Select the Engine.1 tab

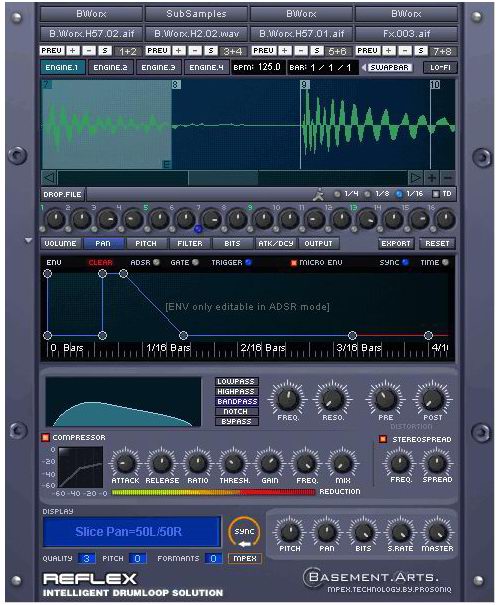[62, 68]
